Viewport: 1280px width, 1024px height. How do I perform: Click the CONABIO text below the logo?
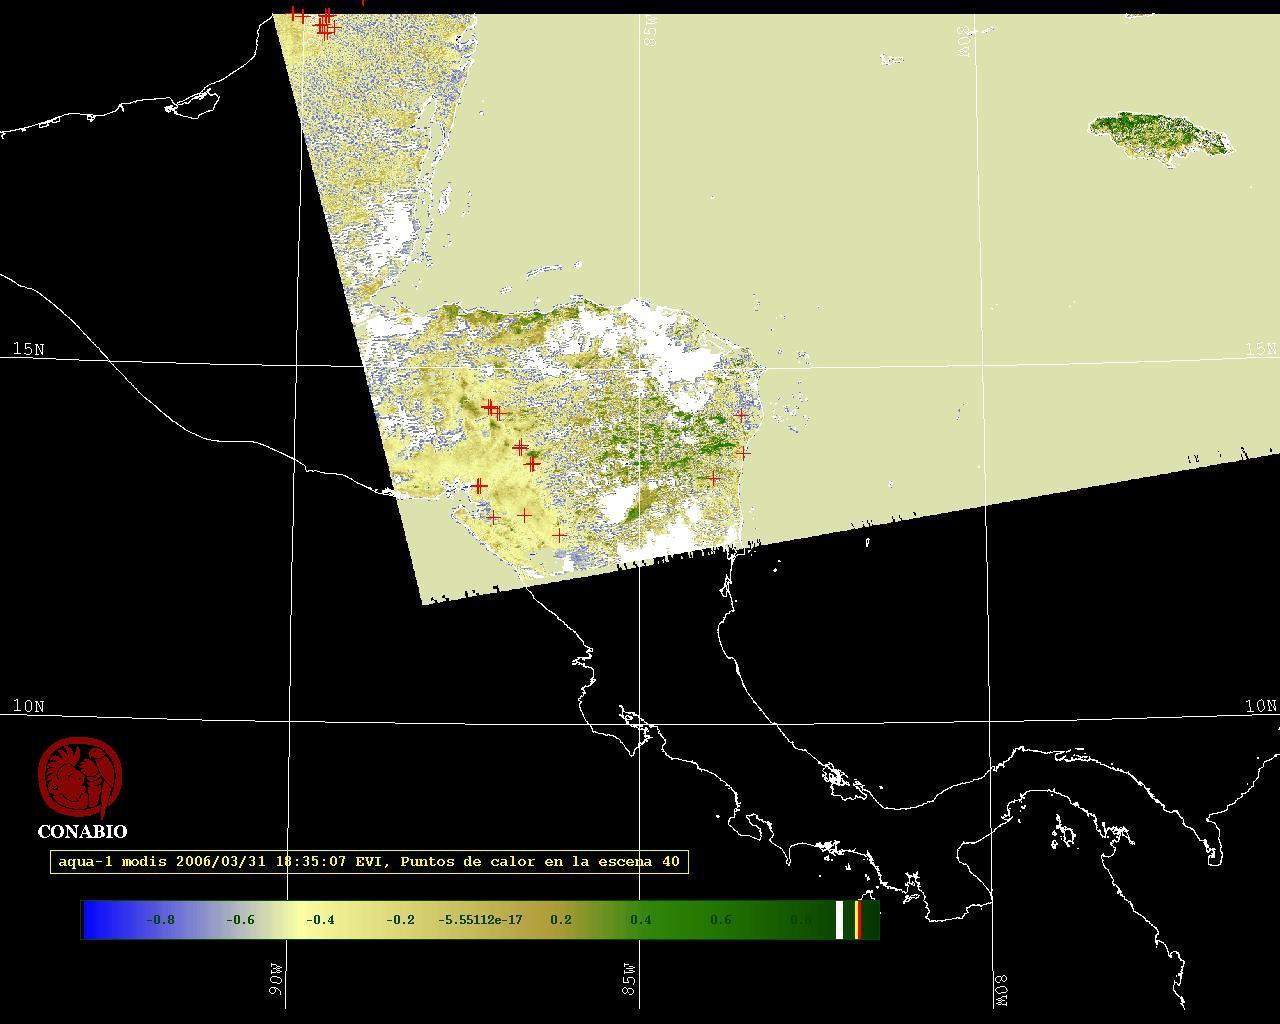[82, 831]
